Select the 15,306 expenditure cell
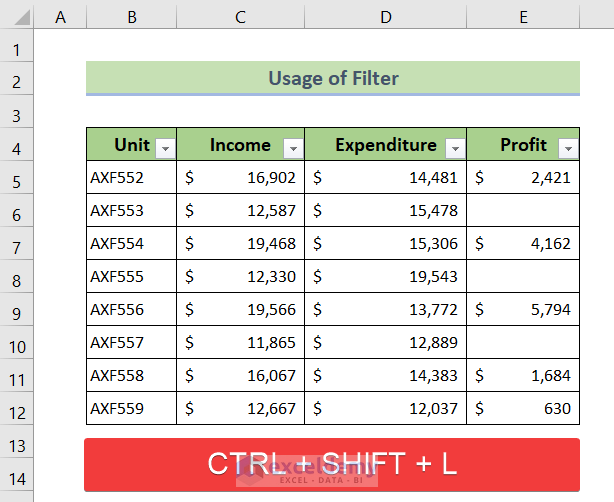This screenshot has height=502, width=614. tap(385, 244)
